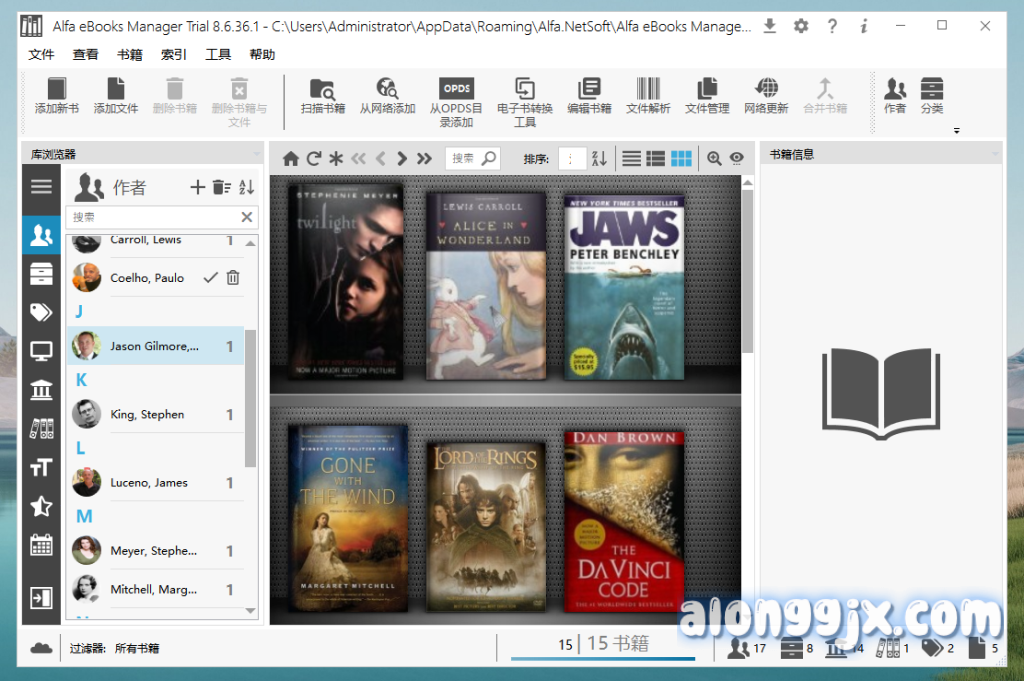Open the tags view in the left sidebar
Screen dimensions: 1024x681
41,313
